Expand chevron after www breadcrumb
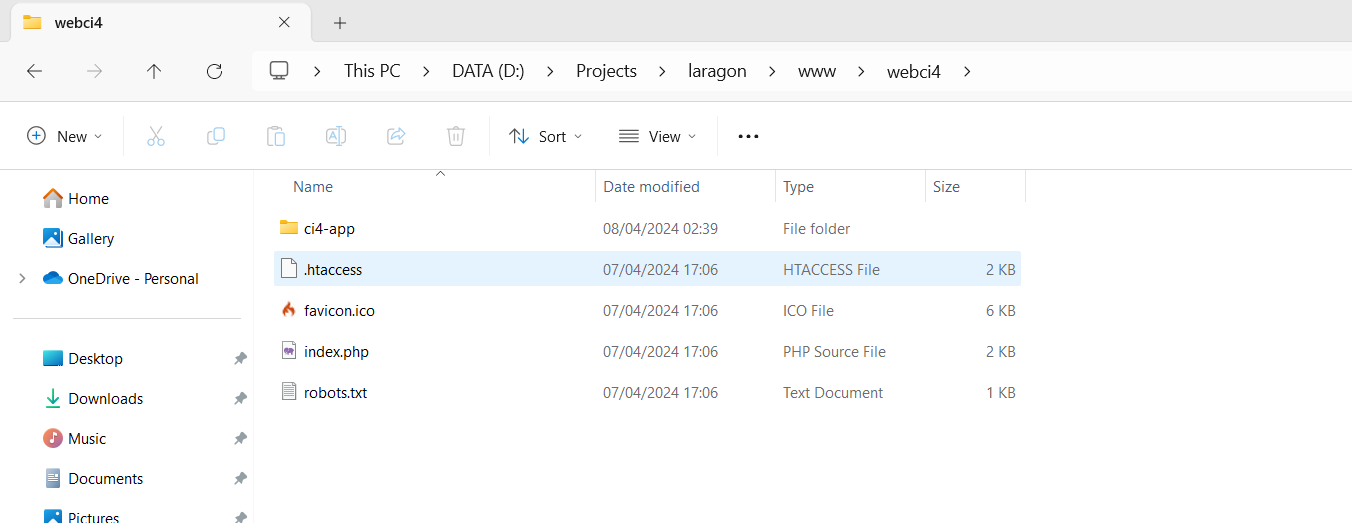The height and width of the screenshot is (523, 1352). [861, 71]
